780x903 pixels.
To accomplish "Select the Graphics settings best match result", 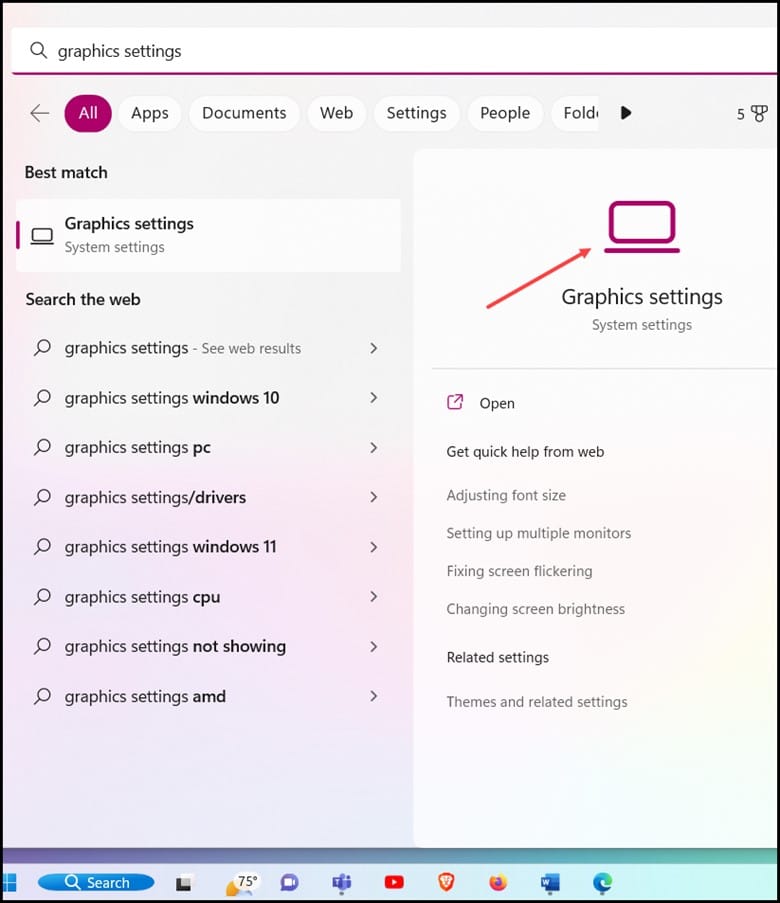I will tap(208, 235).
